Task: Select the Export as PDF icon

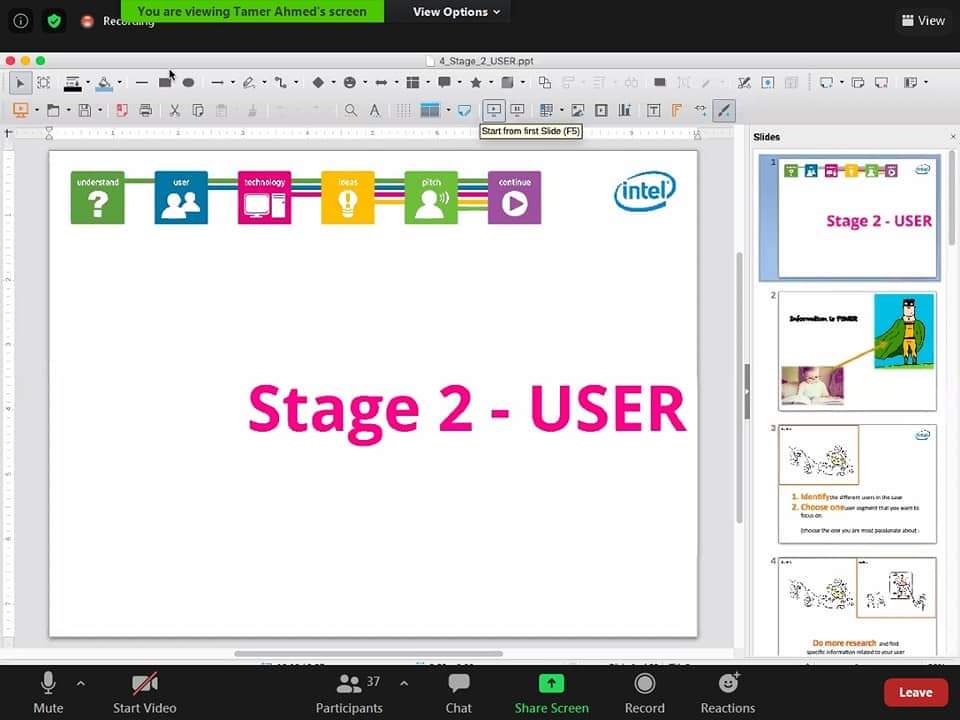Action: 122,110
